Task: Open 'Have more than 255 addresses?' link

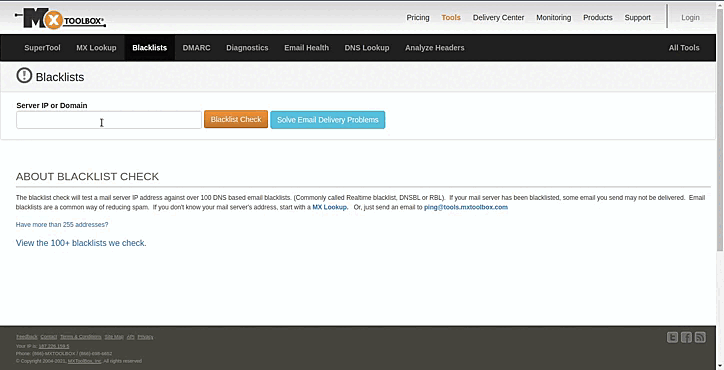Action: click(62, 224)
